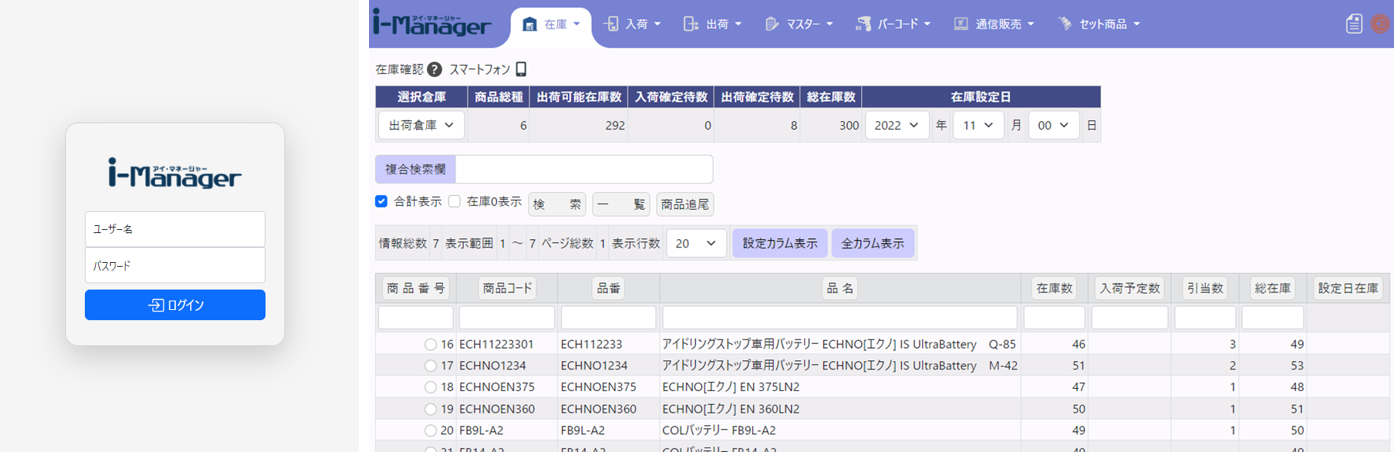Viewport: 1394px width, 452px height.
Task: Open the 入荷 menu
Action: tap(633, 24)
